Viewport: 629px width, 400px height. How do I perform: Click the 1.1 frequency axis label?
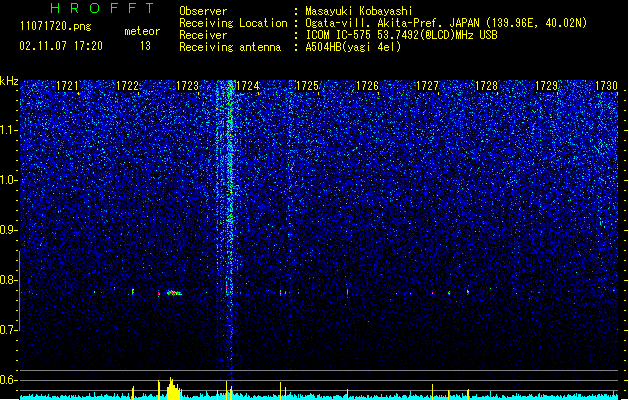point(8,130)
